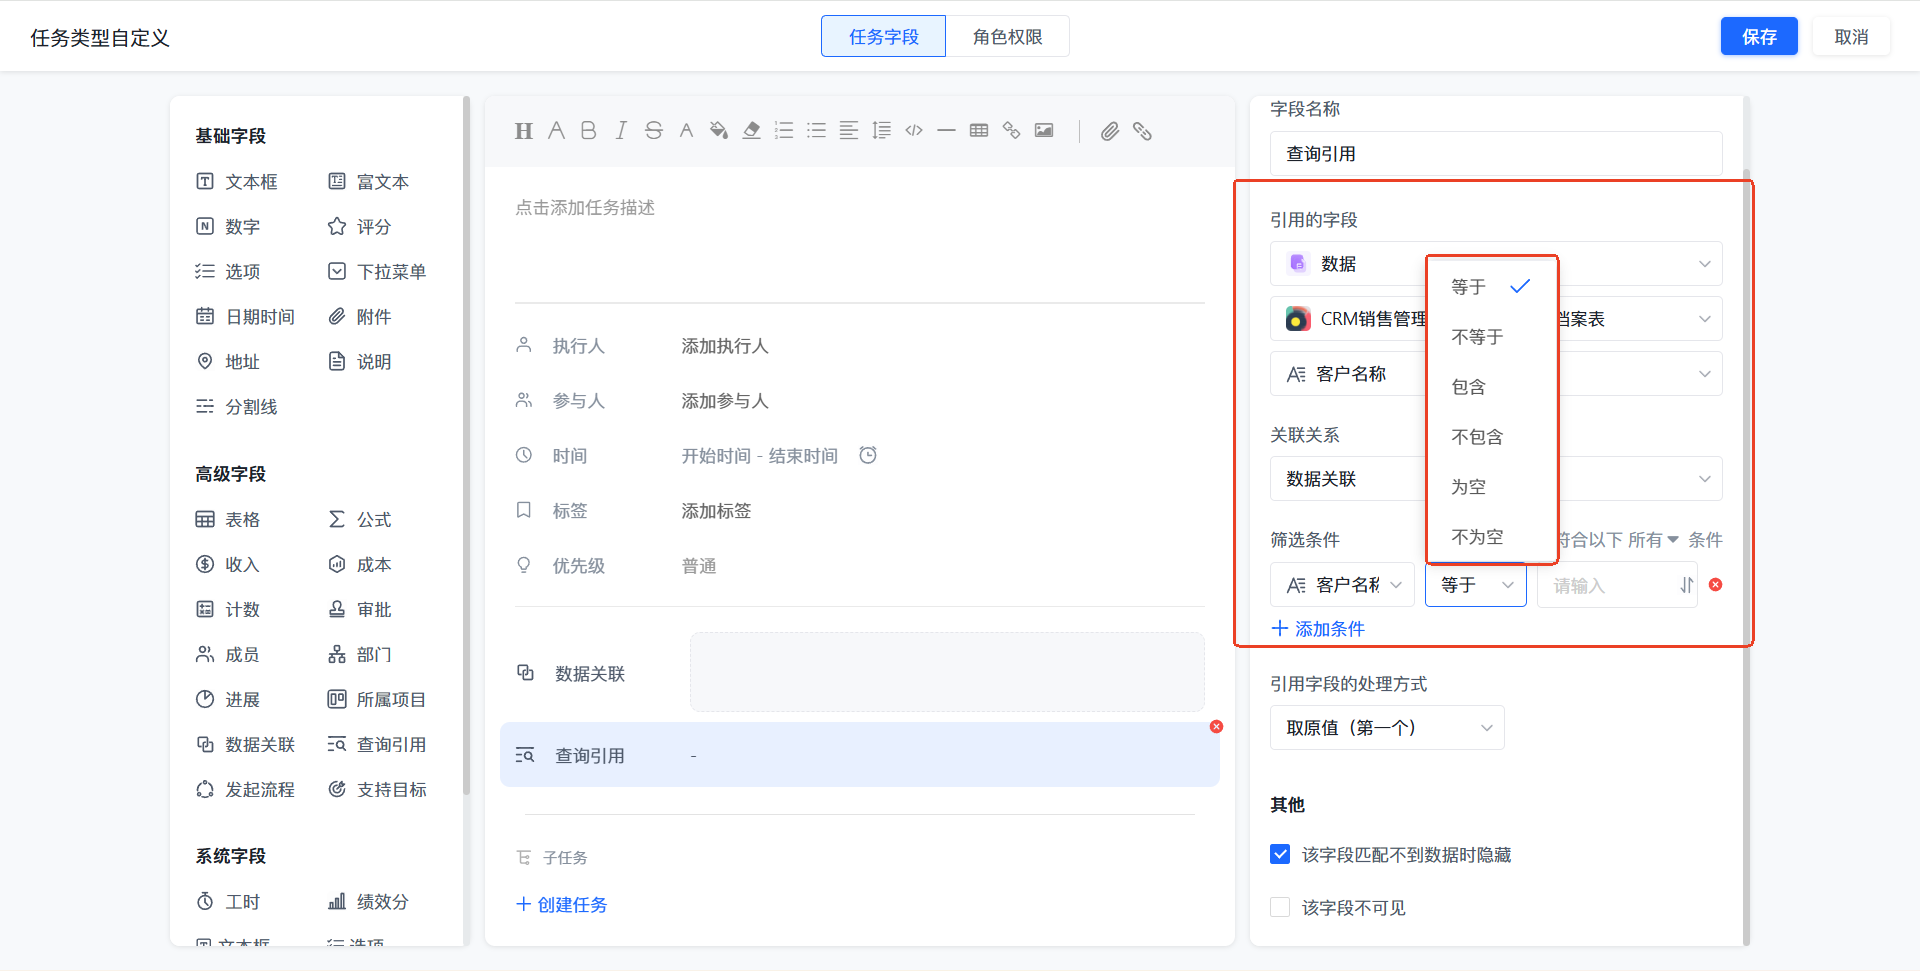Insert a numbered list

[784, 131]
